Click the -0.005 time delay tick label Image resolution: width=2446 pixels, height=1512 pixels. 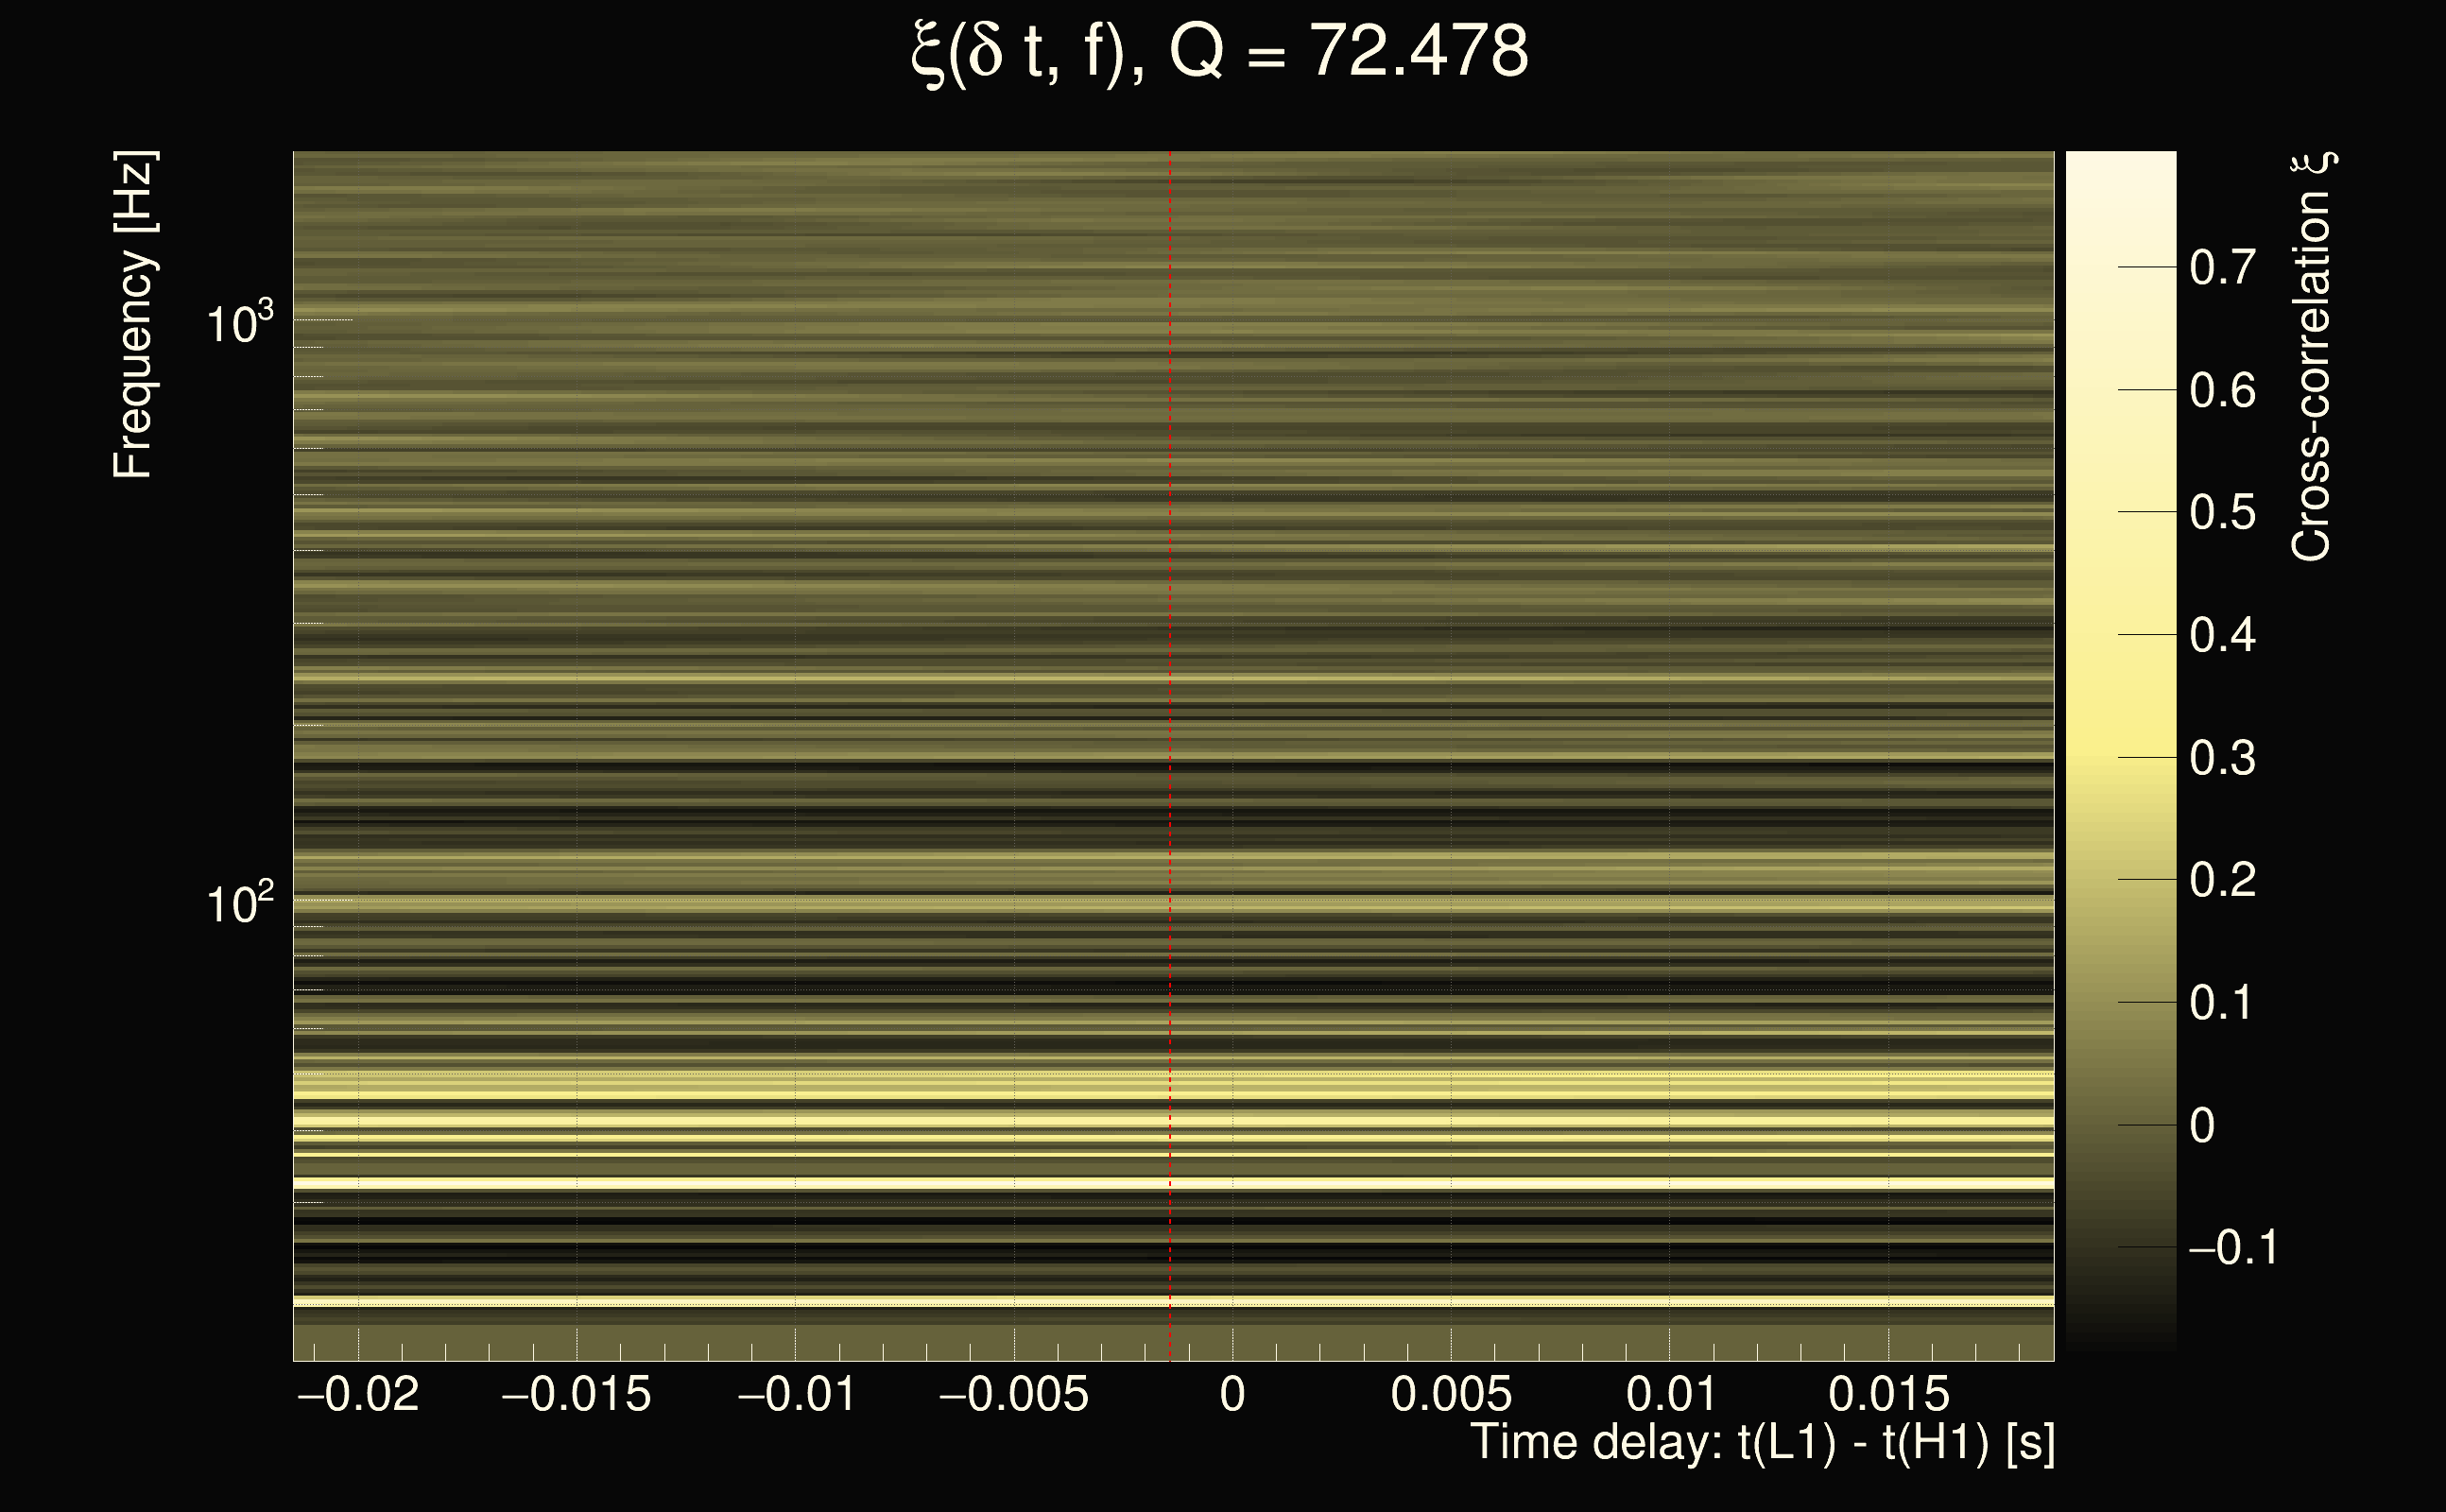1013,1394
